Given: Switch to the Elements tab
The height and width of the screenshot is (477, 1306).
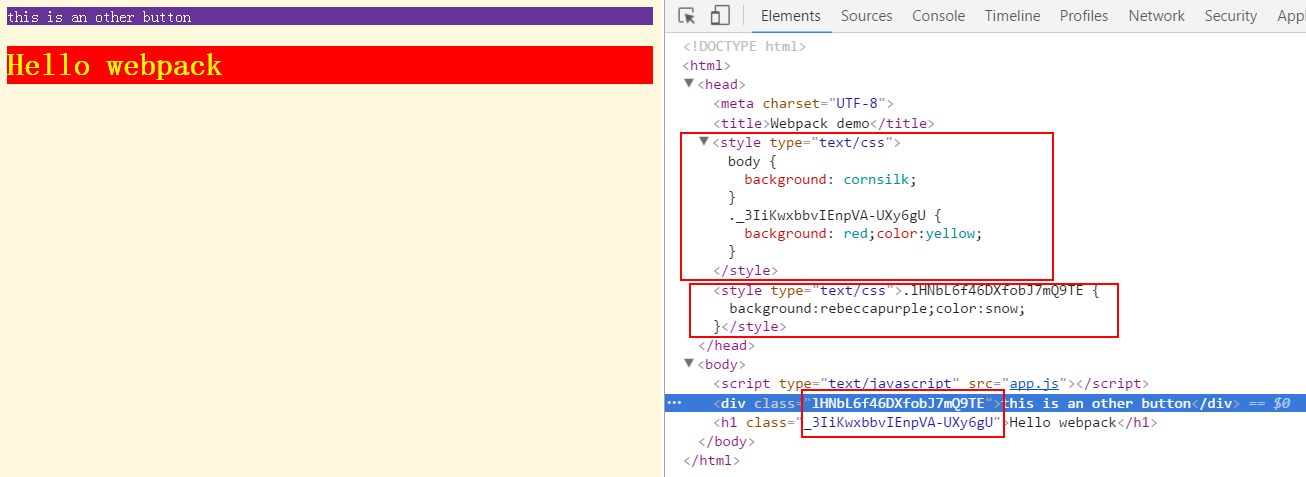Looking at the screenshot, I should tap(790, 16).
